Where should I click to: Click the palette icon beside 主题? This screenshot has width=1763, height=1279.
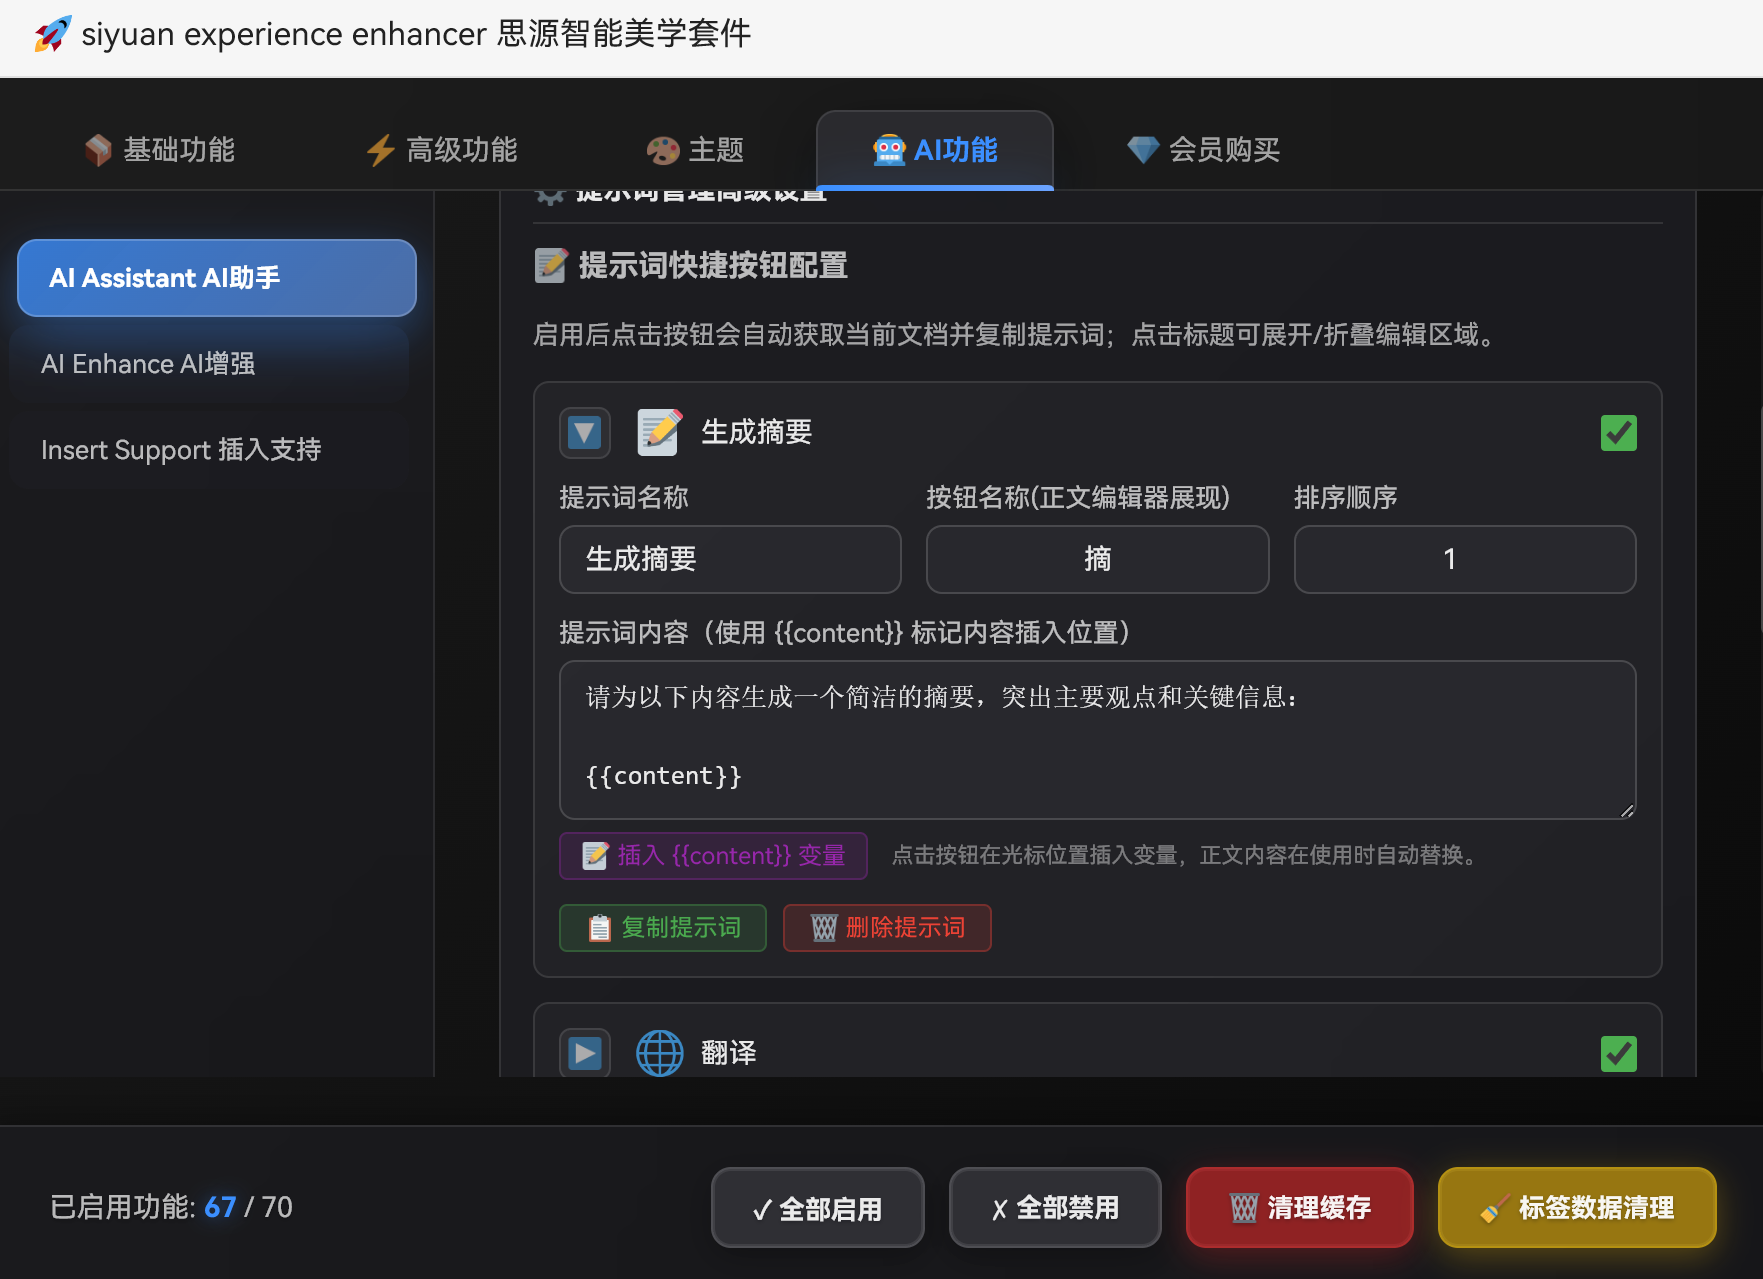pos(663,150)
